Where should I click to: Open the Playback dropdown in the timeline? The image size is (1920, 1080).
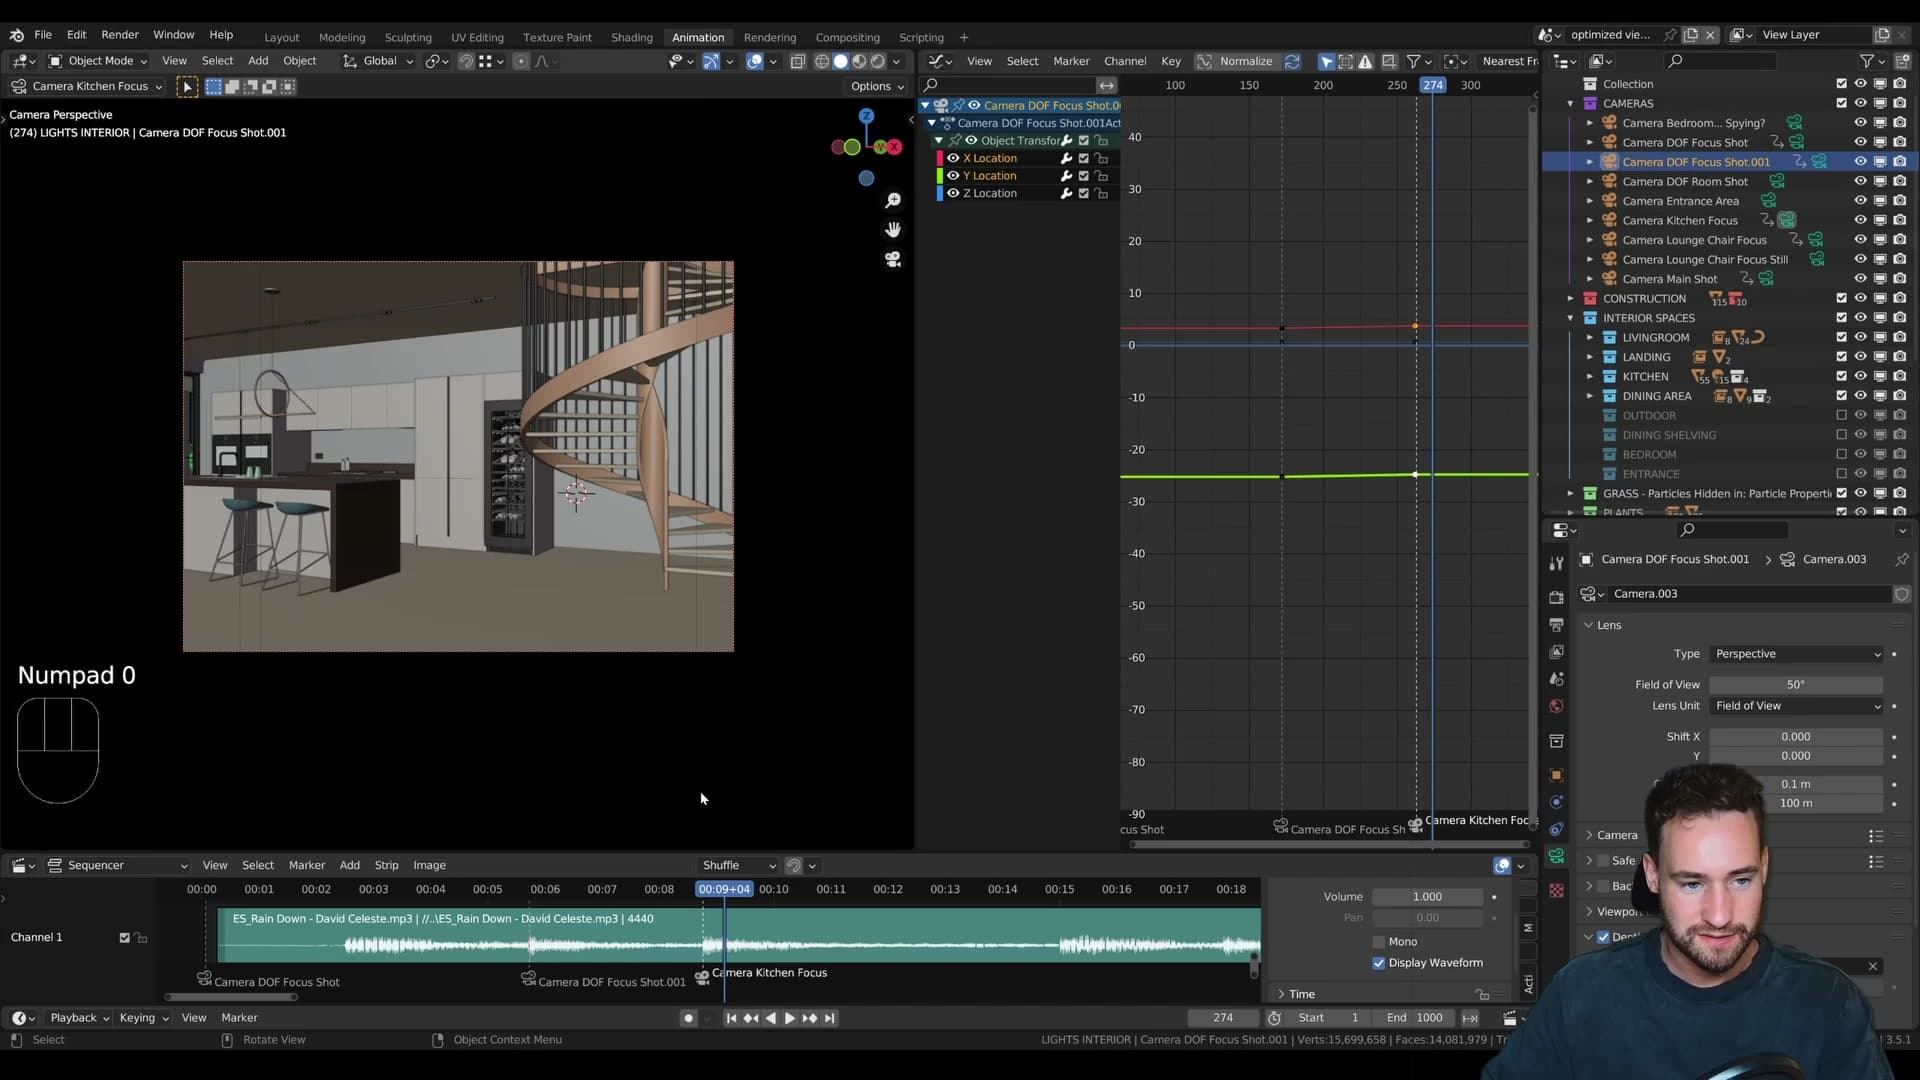click(79, 1018)
